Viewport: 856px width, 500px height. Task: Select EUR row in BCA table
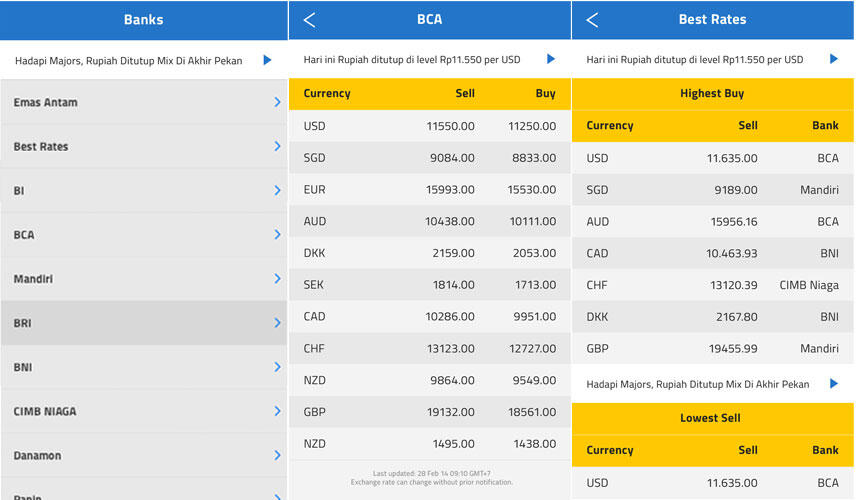tap(430, 189)
